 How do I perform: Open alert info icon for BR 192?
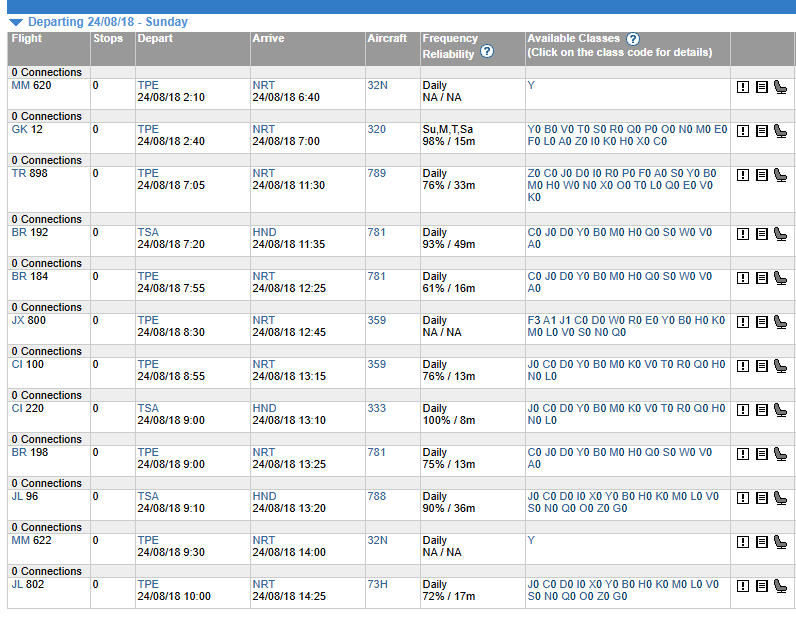[x=743, y=234]
